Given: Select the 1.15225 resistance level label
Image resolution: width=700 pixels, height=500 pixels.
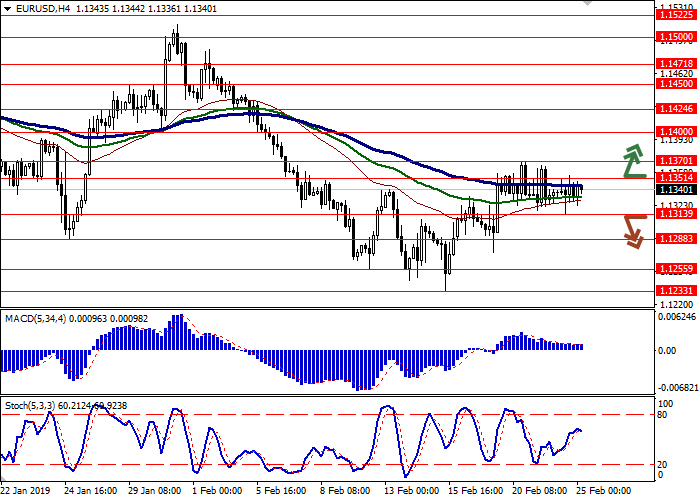Looking at the screenshot, I should click(675, 15).
